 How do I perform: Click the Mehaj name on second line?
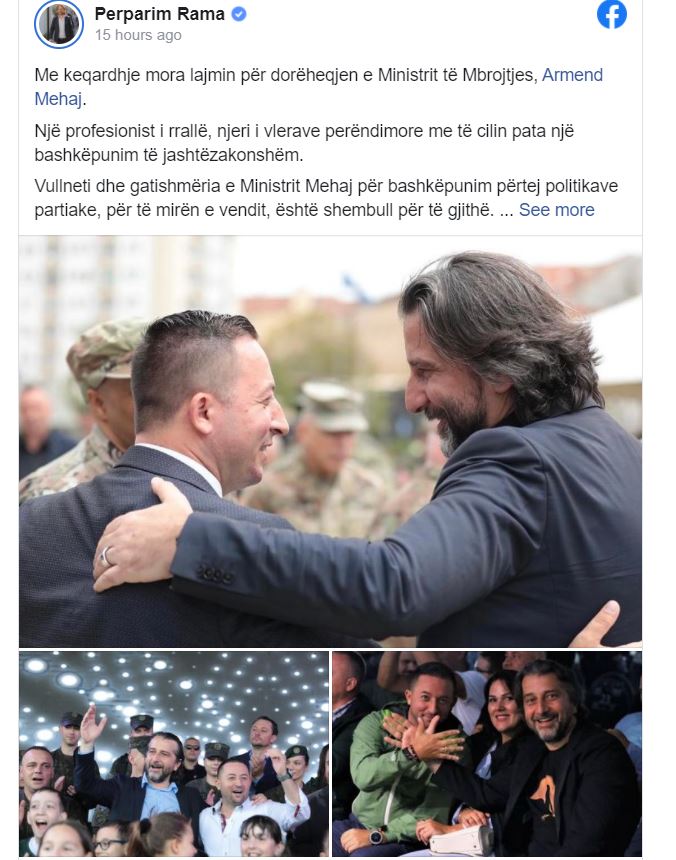58,99
